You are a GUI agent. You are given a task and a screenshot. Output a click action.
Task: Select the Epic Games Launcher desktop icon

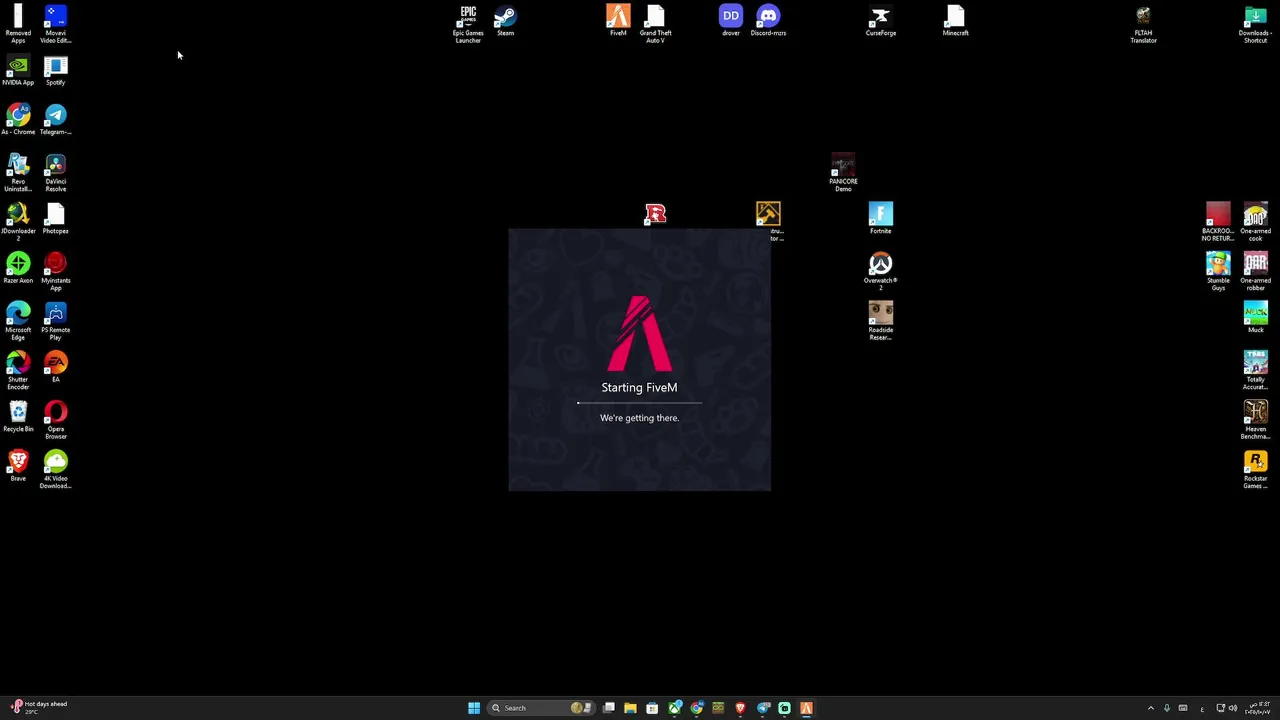[x=468, y=24]
